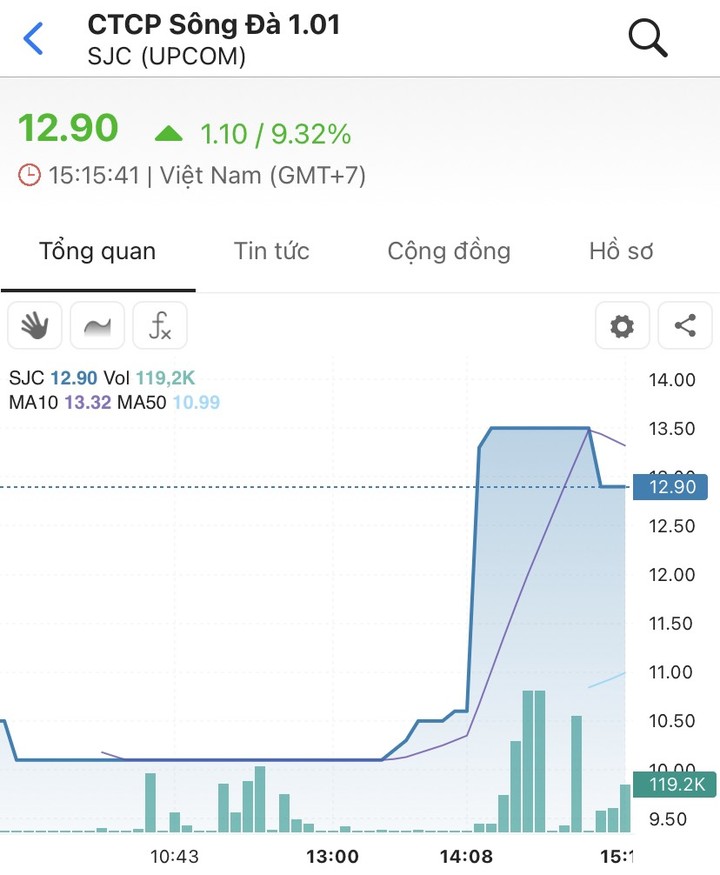Tap the 12.00 price axis label

click(672, 575)
